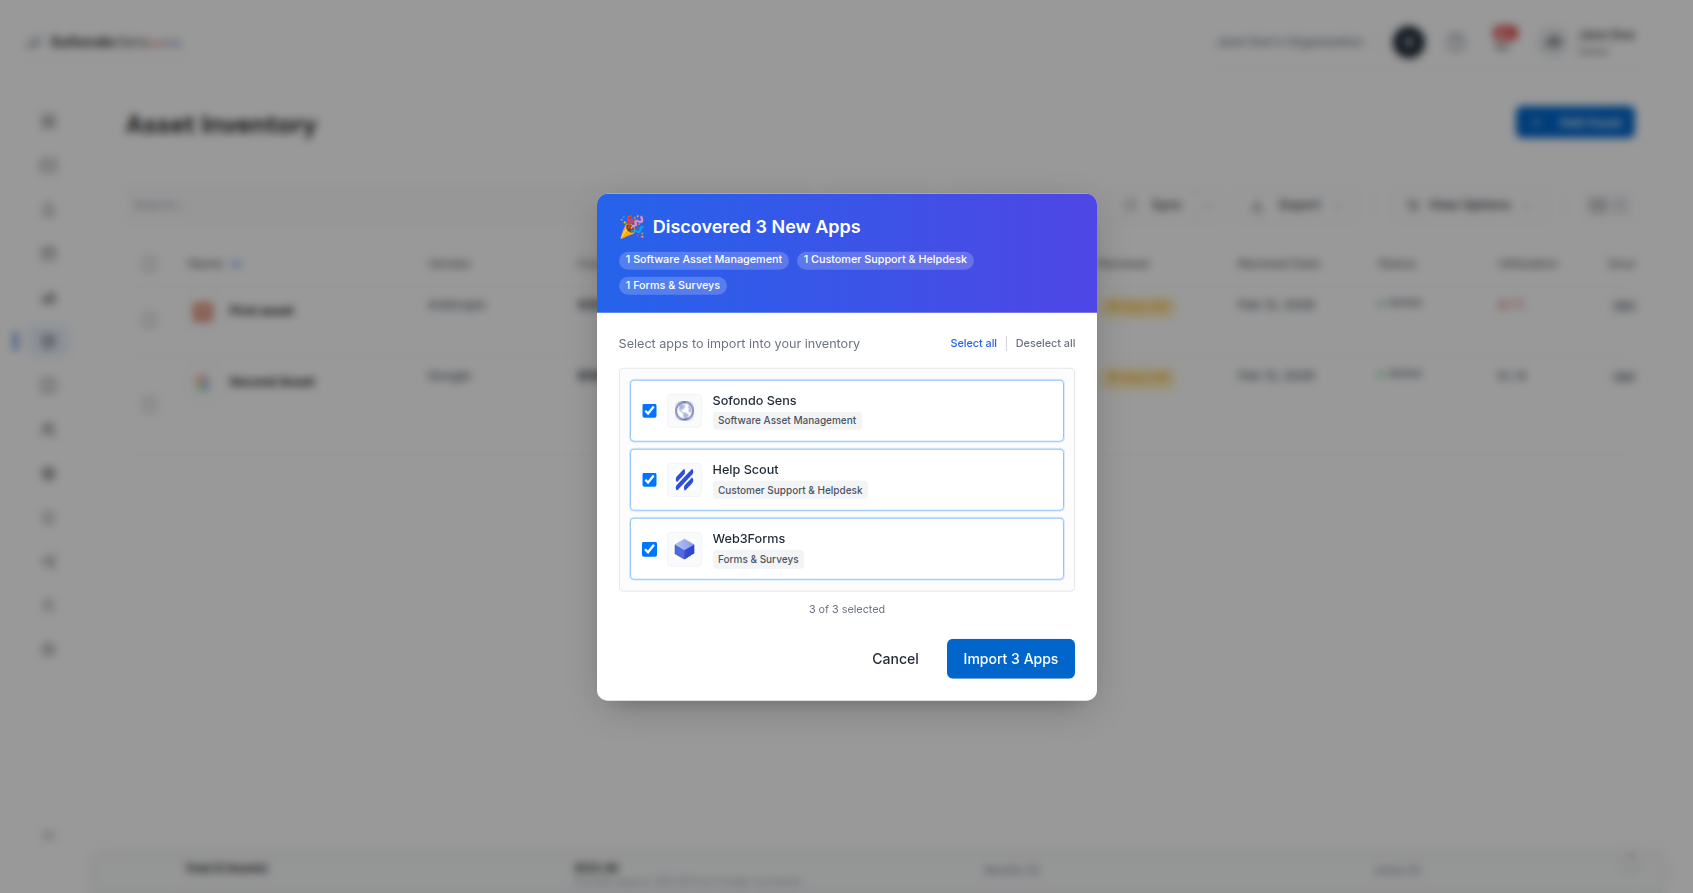1693x893 pixels.
Task: Uncheck the Help Scout checkbox
Action: (649, 480)
